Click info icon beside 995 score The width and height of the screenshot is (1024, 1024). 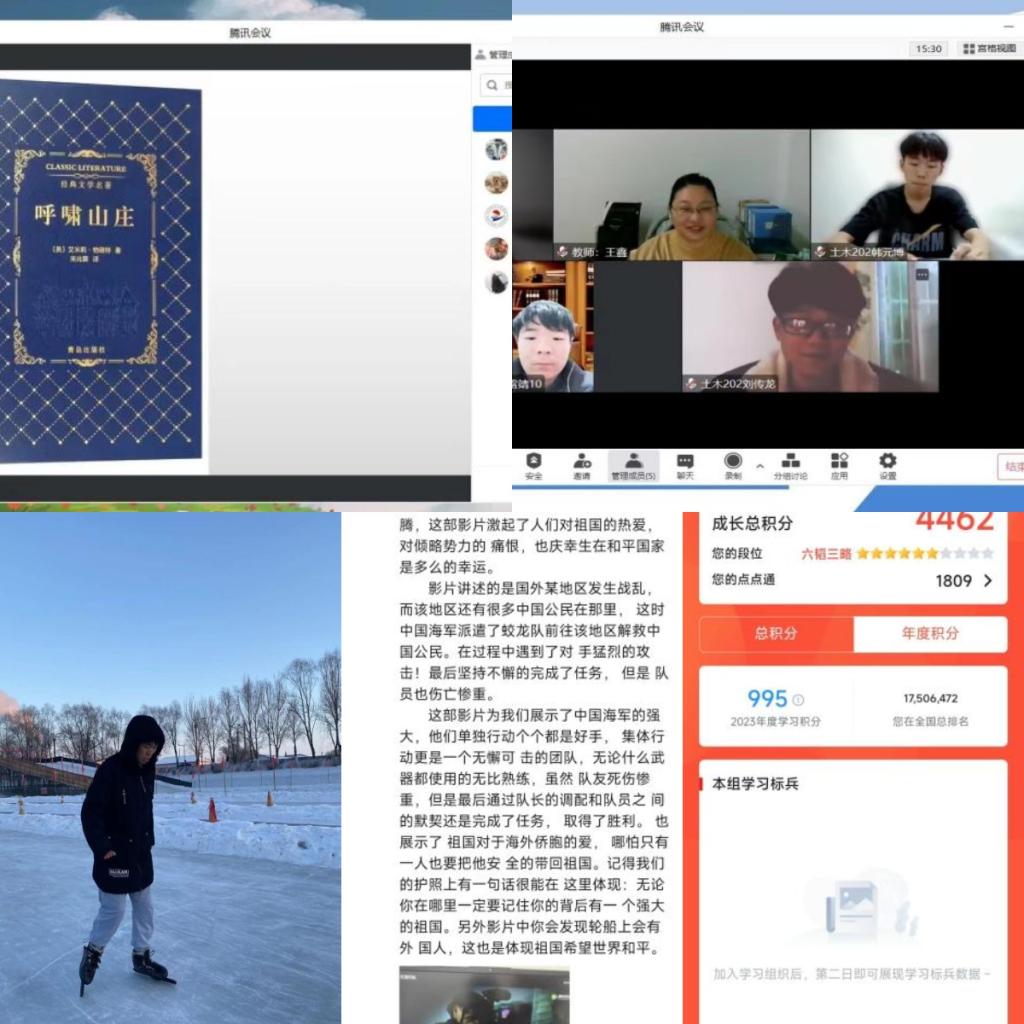798,700
